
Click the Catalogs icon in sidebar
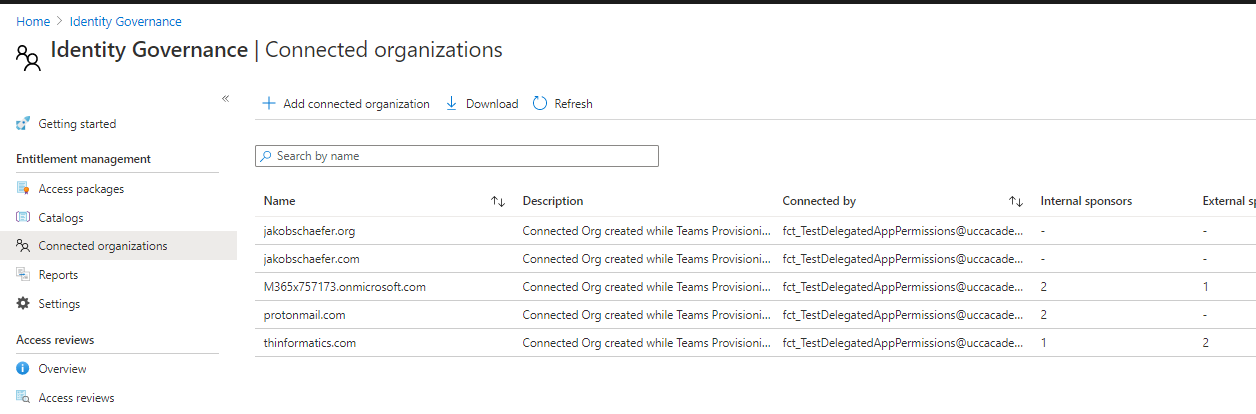(x=23, y=218)
